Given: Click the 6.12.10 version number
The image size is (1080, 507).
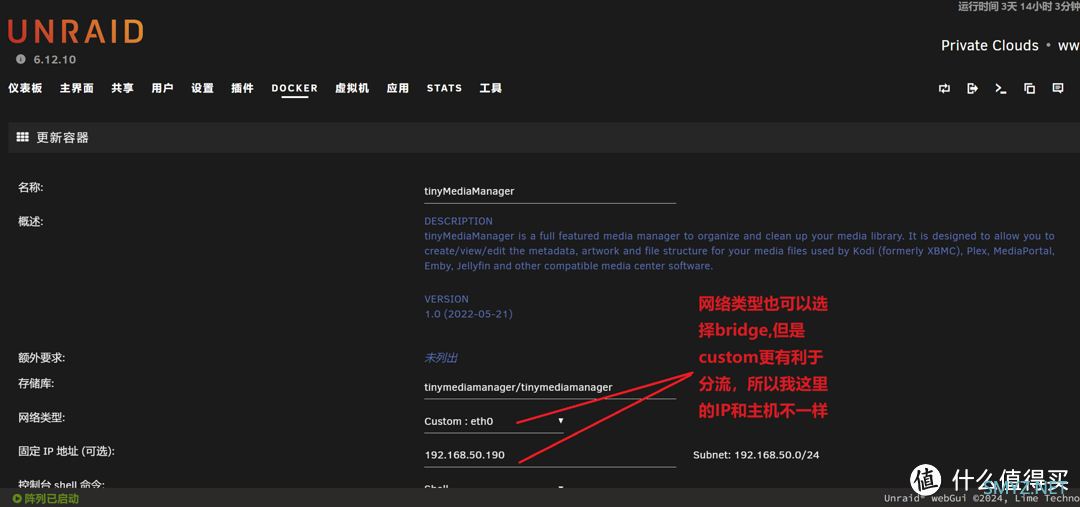Looking at the screenshot, I should click(x=54, y=60).
